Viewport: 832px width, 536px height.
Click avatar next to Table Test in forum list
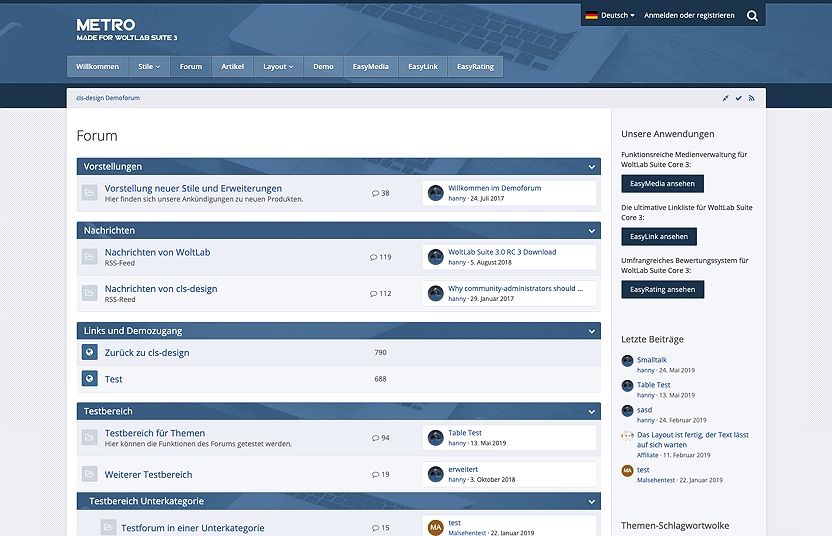(x=436, y=437)
